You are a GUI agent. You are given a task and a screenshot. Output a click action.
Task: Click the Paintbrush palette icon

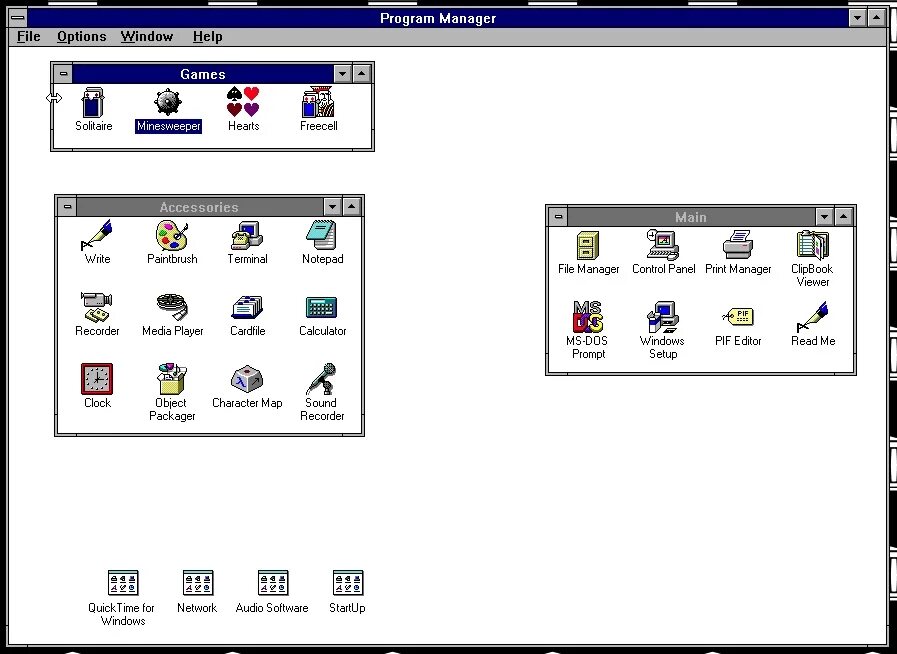click(x=172, y=235)
